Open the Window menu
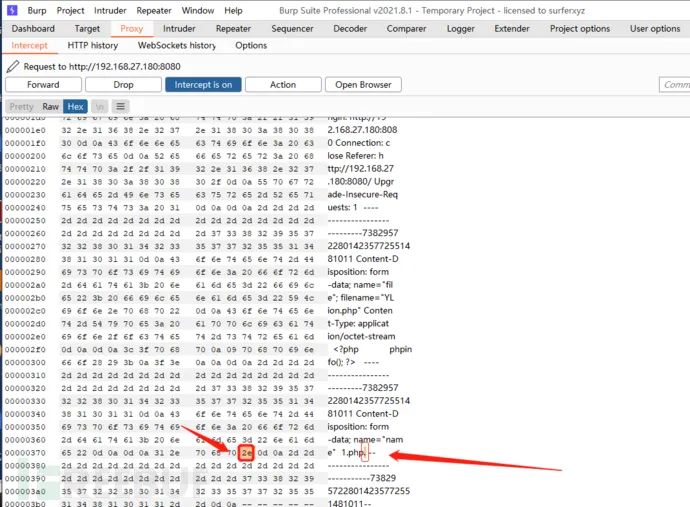The image size is (690, 507). click(x=198, y=10)
